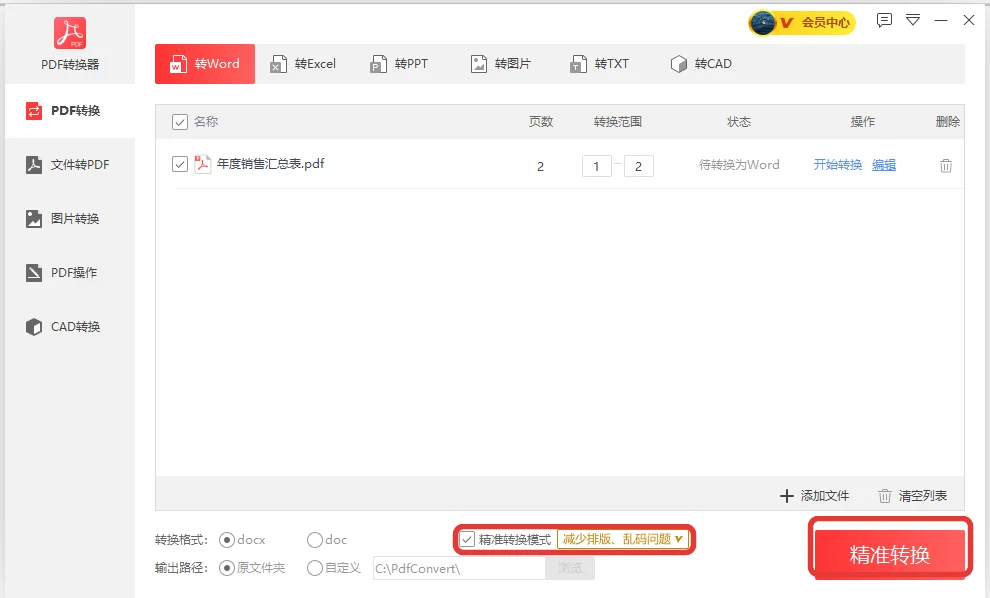Toggle the 精准转换模式 checkbox
This screenshot has width=990, height=598.
click(467, 539)
